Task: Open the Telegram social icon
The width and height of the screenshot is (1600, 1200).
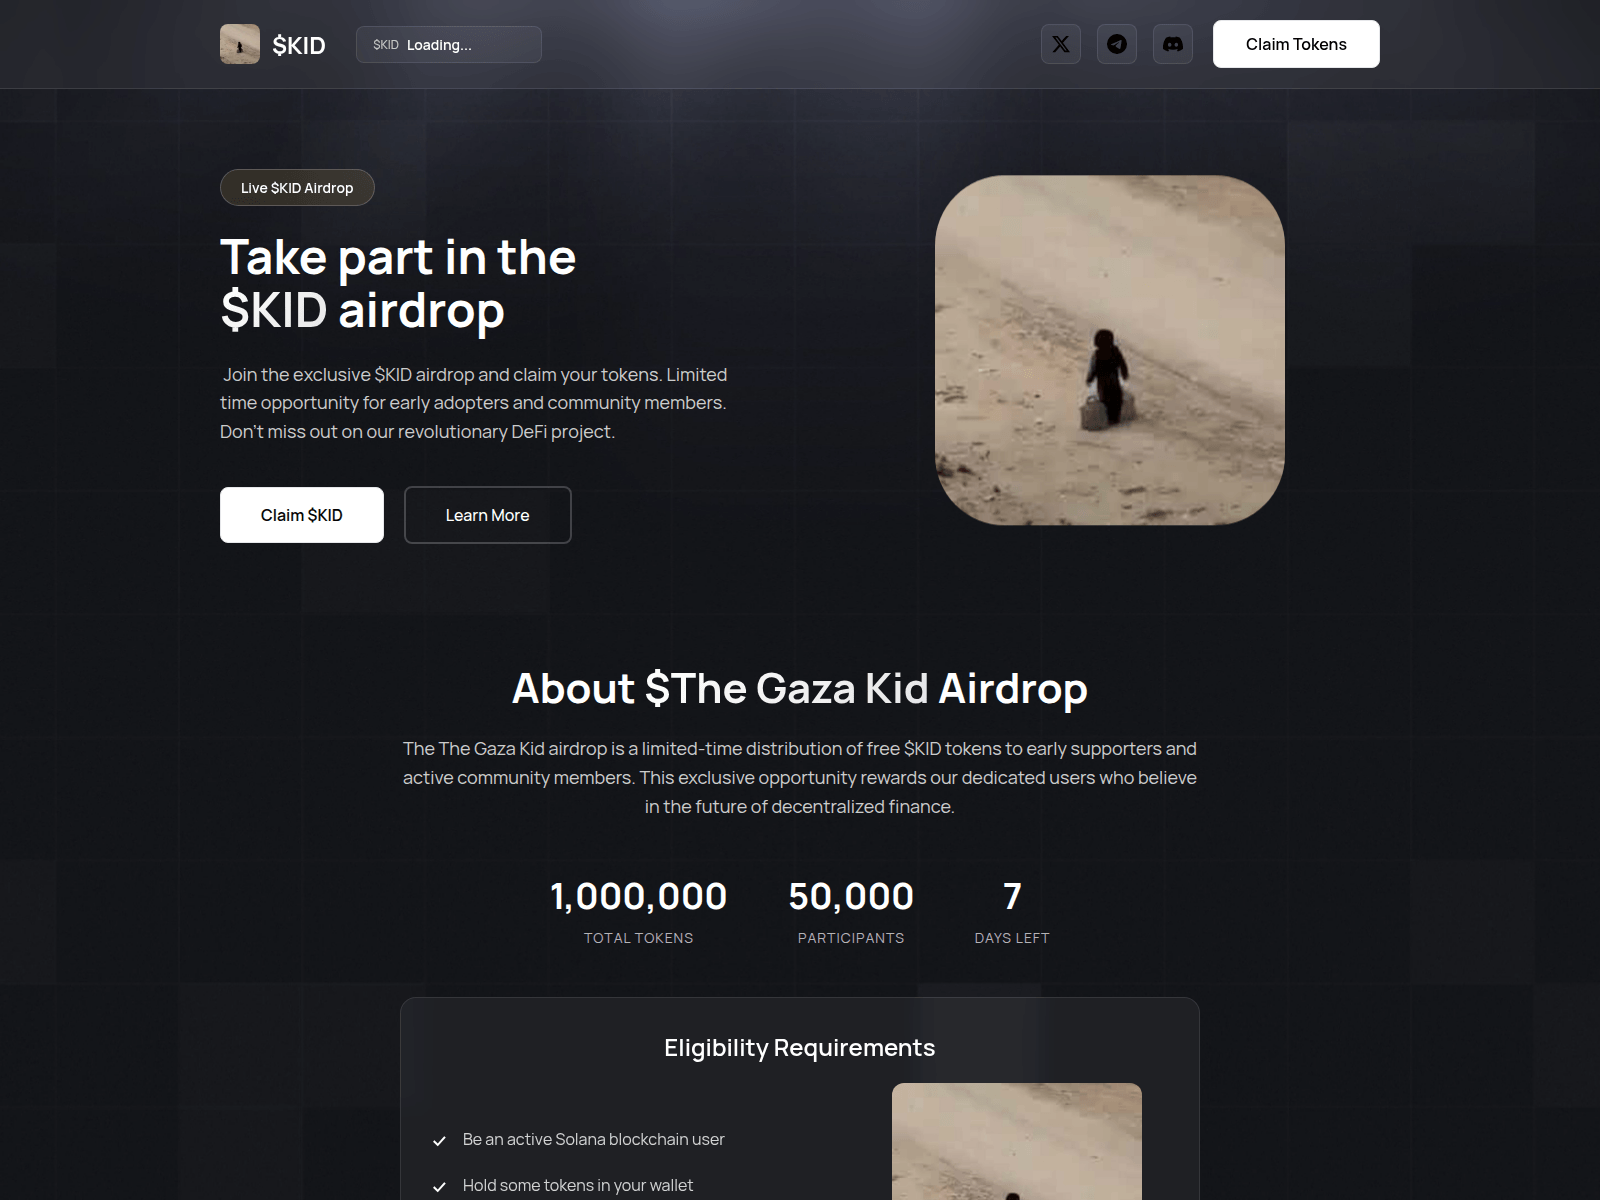Action: pos(1117,44)
